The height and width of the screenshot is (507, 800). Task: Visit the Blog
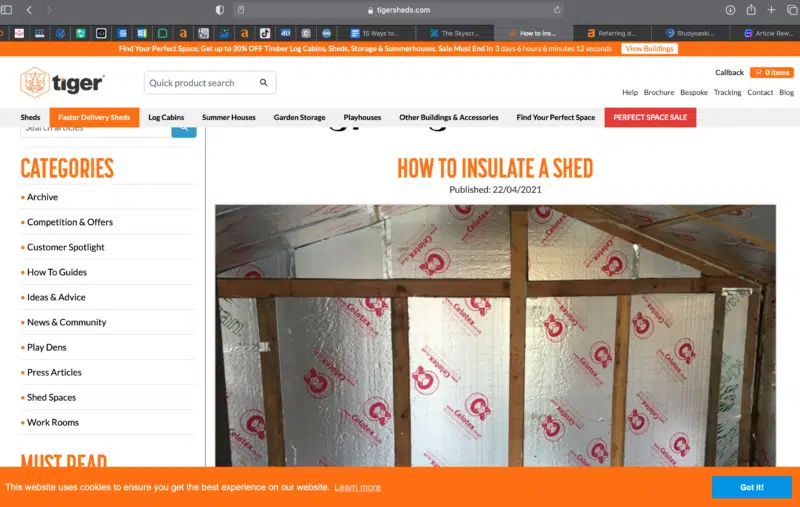786,92
